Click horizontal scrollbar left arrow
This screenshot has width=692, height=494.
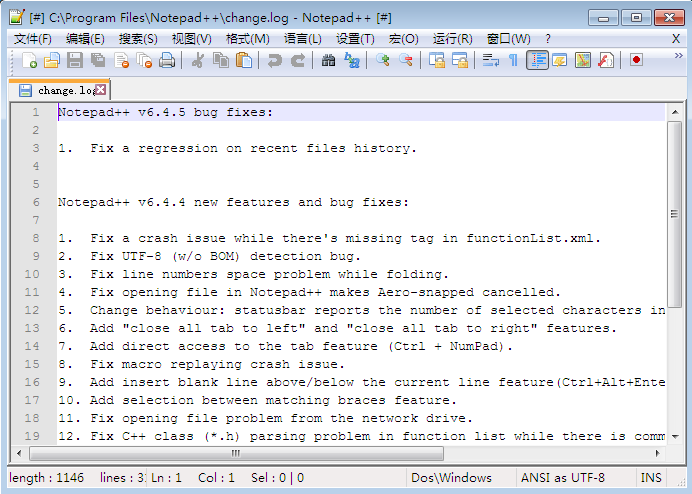[x=19, y=453]
